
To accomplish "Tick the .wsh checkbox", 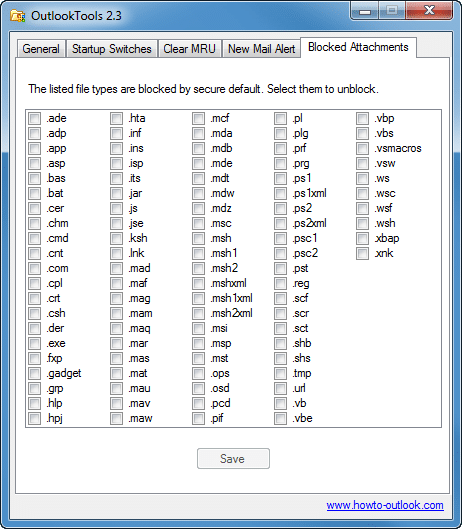I will [362, 223].
